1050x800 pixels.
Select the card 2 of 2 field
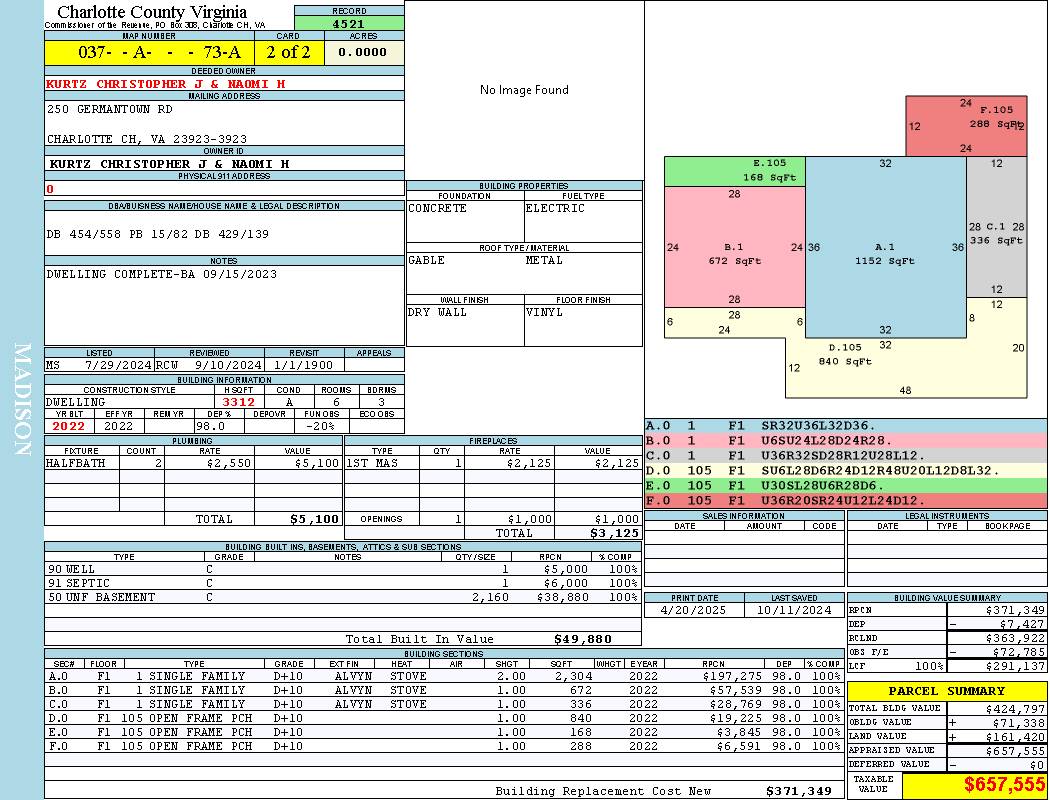point(289,52)
